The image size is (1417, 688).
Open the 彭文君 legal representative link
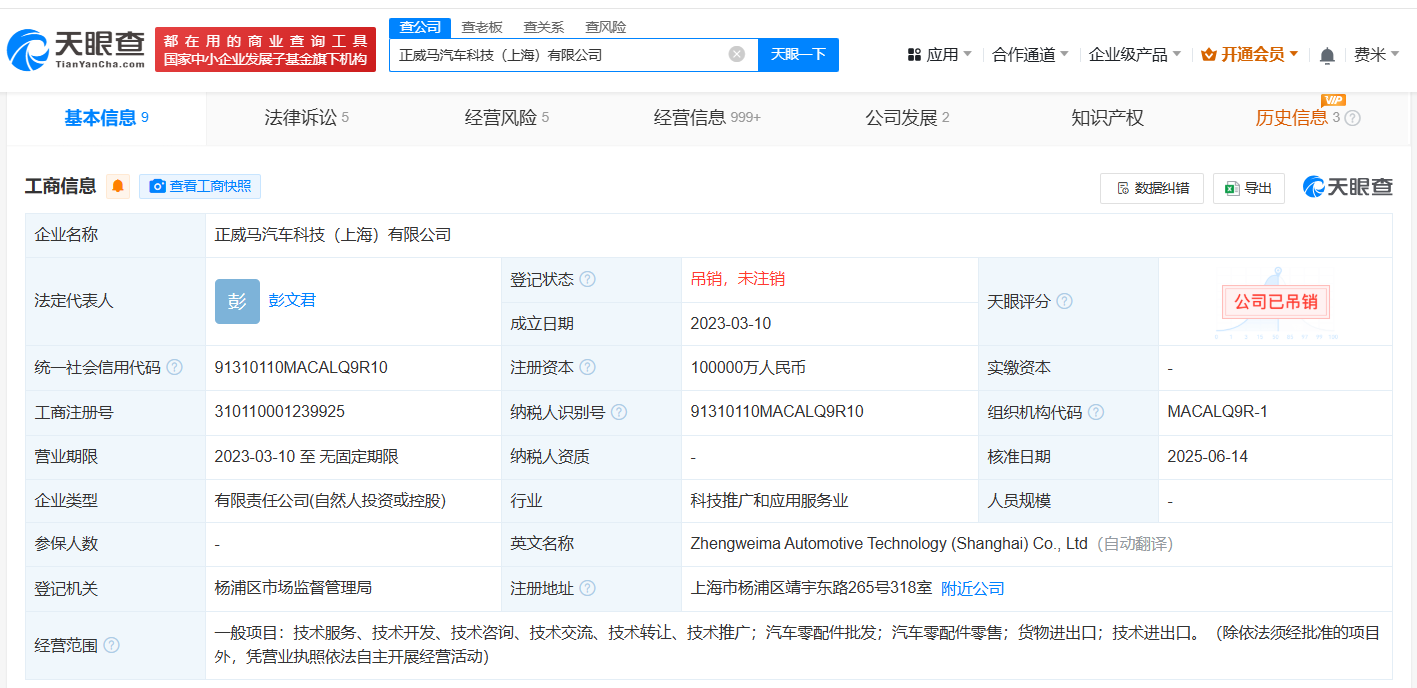[x=292, y=300]
